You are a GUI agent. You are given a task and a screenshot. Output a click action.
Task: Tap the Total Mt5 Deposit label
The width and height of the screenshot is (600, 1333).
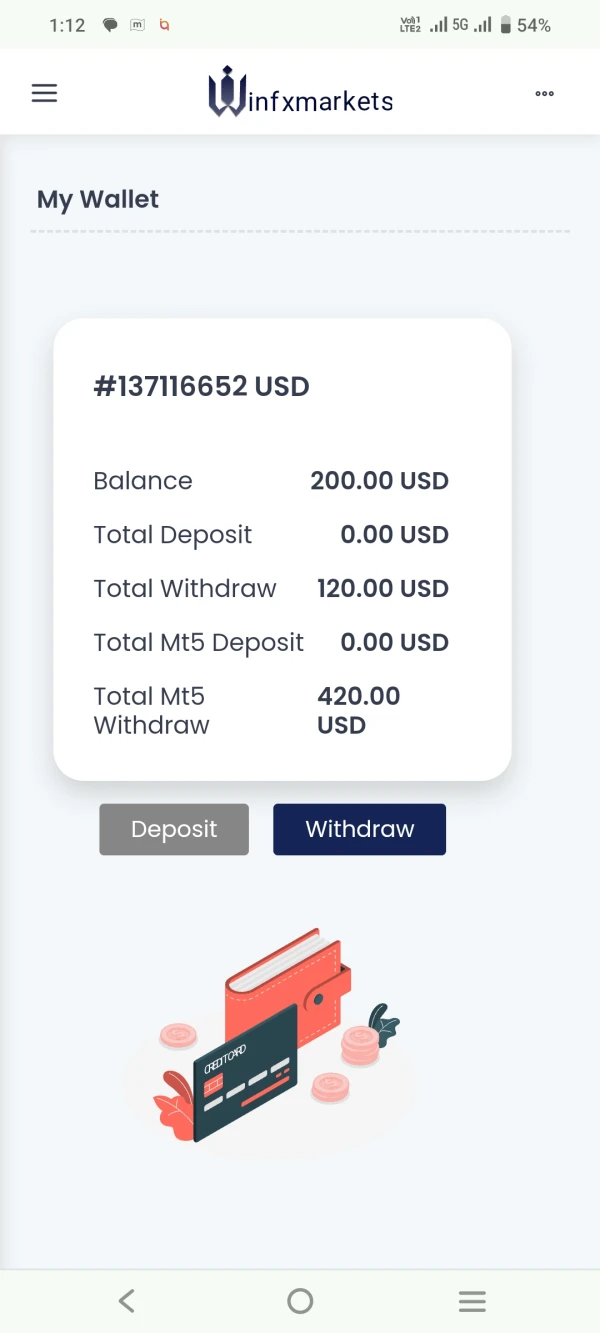[198, 642]
